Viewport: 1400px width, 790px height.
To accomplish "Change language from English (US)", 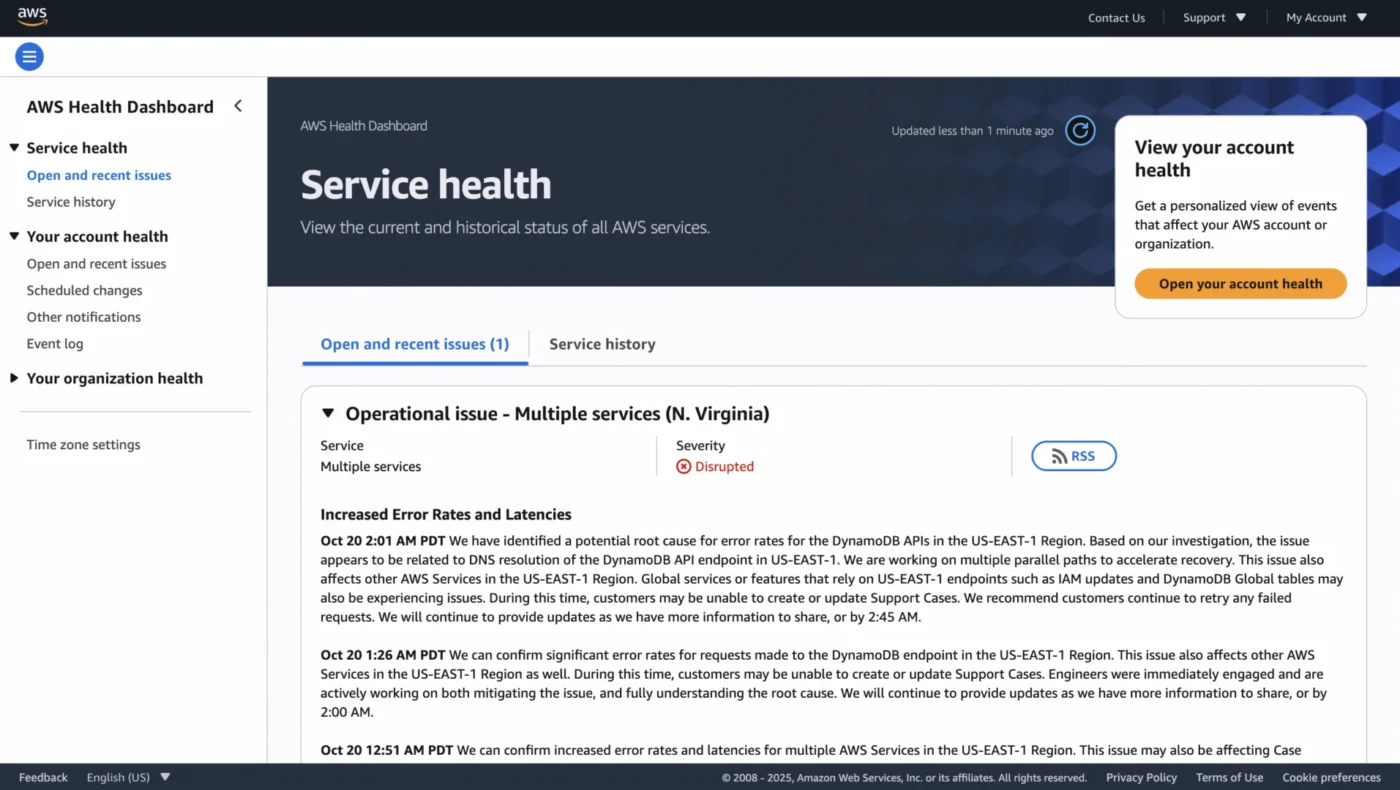I will click(128, 777).
